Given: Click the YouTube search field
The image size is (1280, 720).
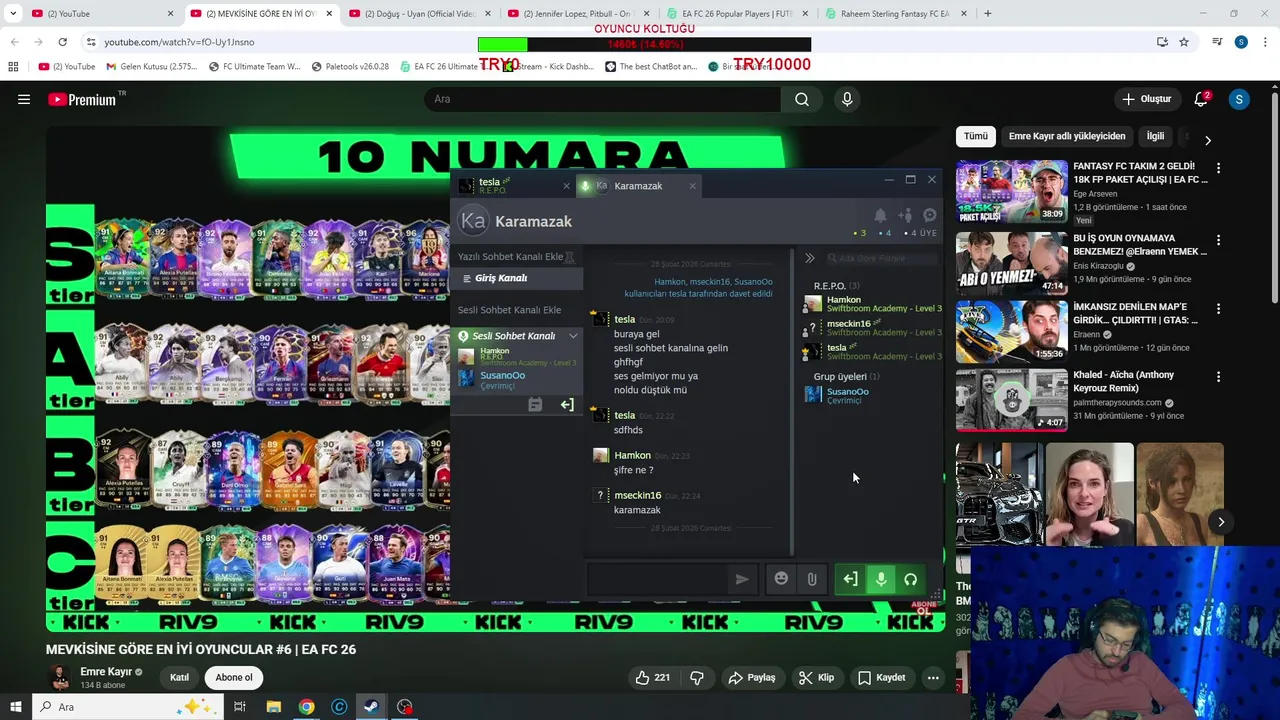Looking at the screenshot, I should tap(603, 99).
